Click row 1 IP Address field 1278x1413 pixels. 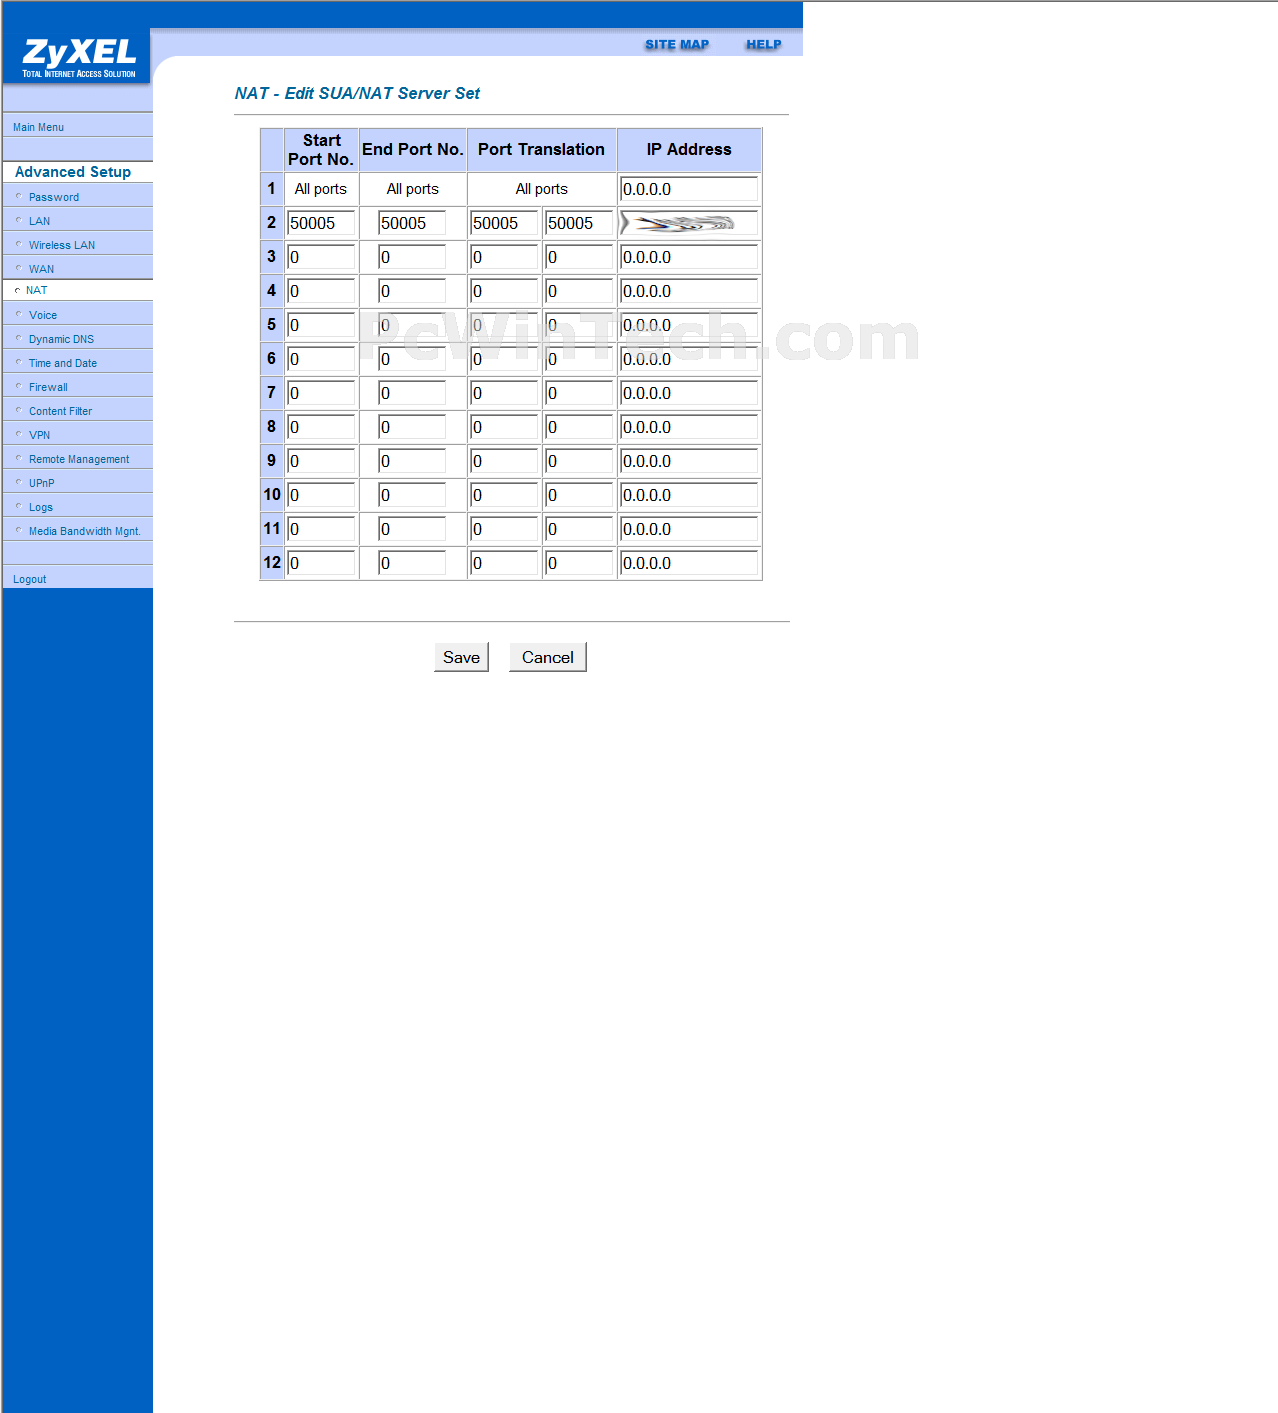click(689, 189)
